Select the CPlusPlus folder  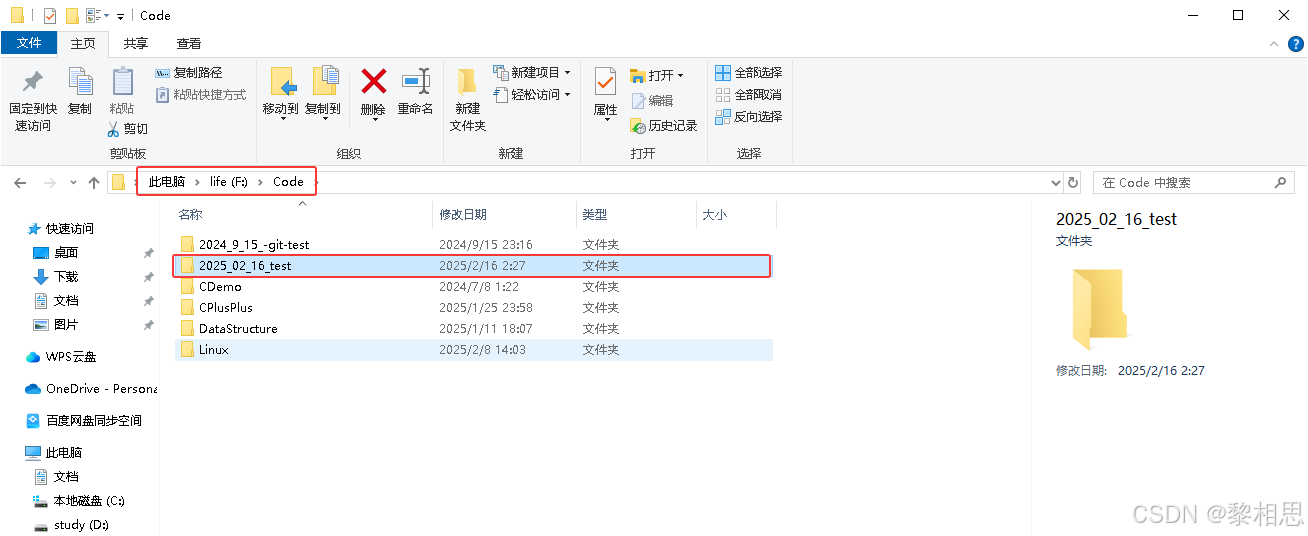[473, 308]
